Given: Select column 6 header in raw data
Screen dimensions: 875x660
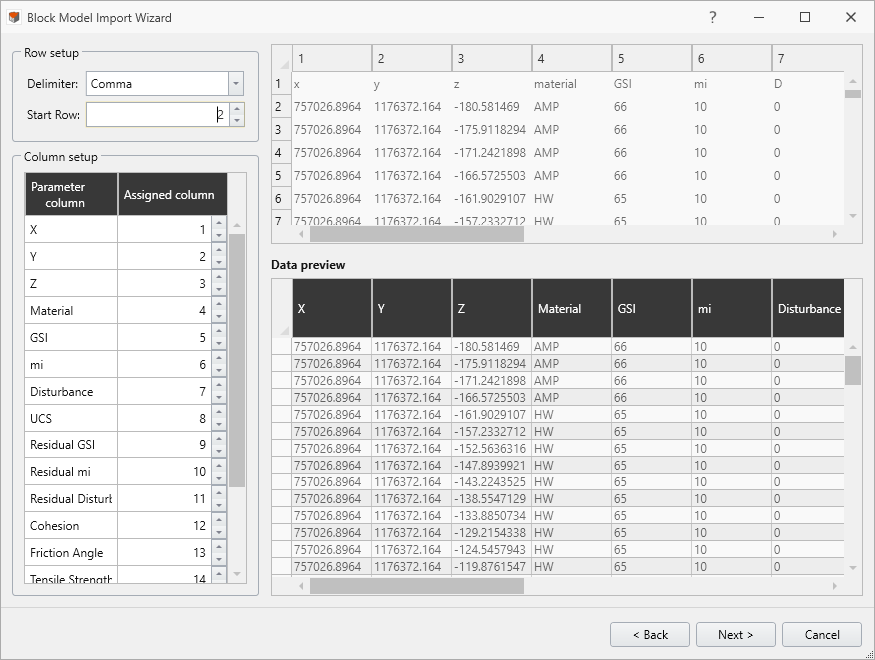Looking at the screenshot, I should pos(732,59).
